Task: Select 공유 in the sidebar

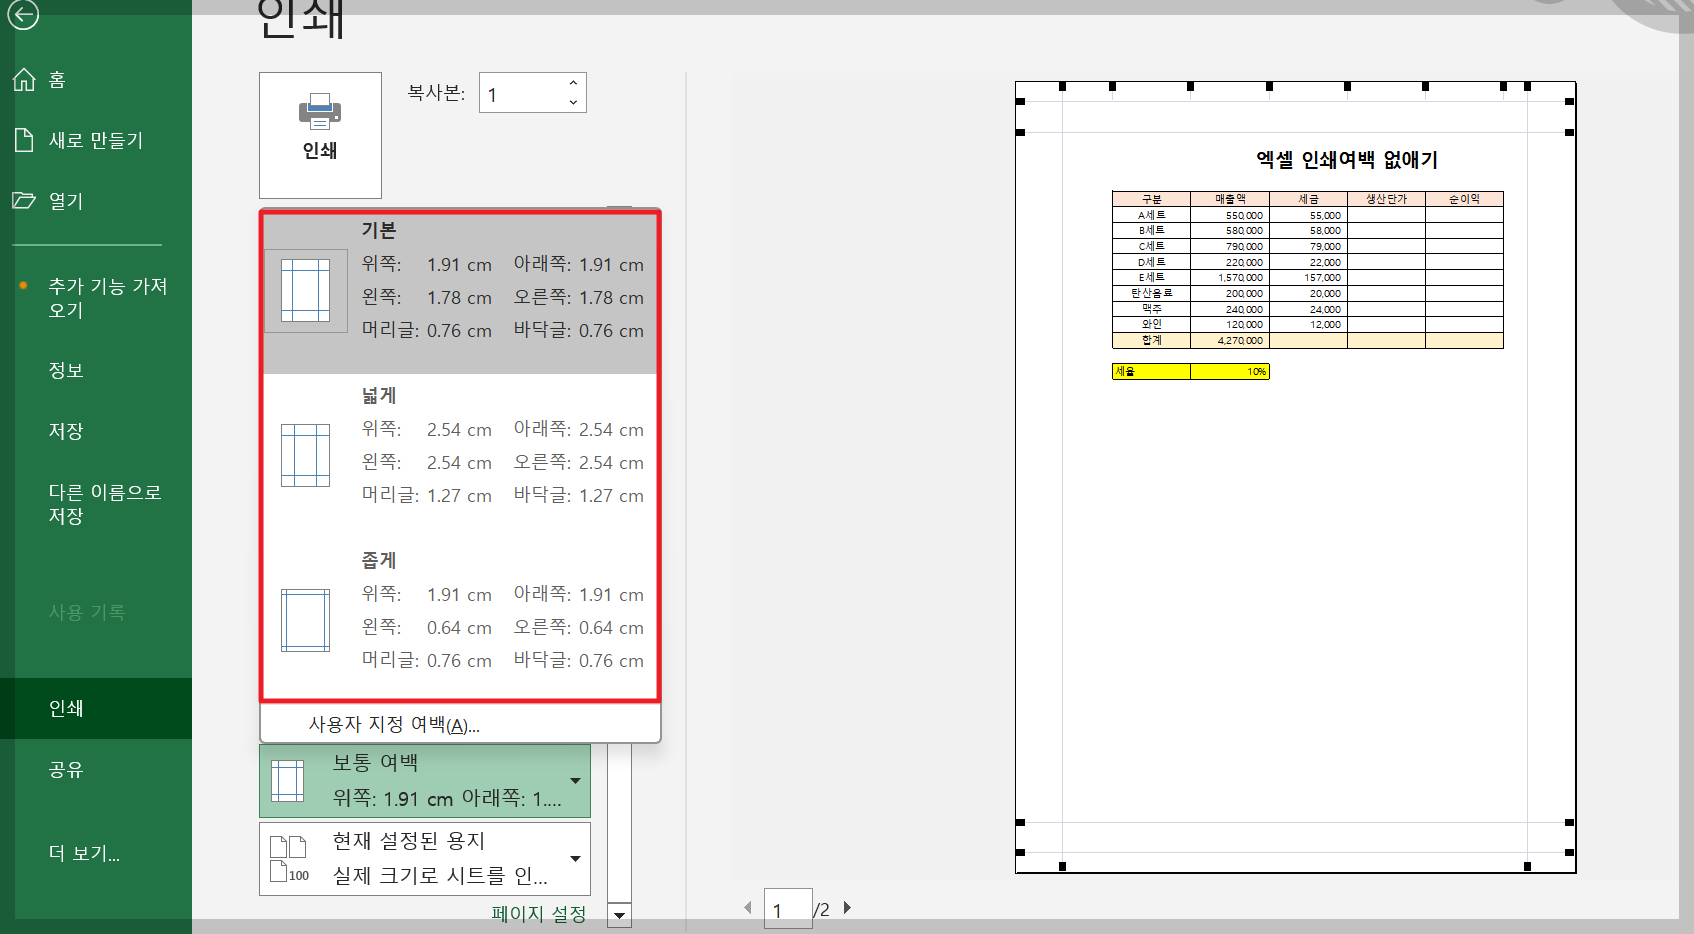Action: point(66,770)
